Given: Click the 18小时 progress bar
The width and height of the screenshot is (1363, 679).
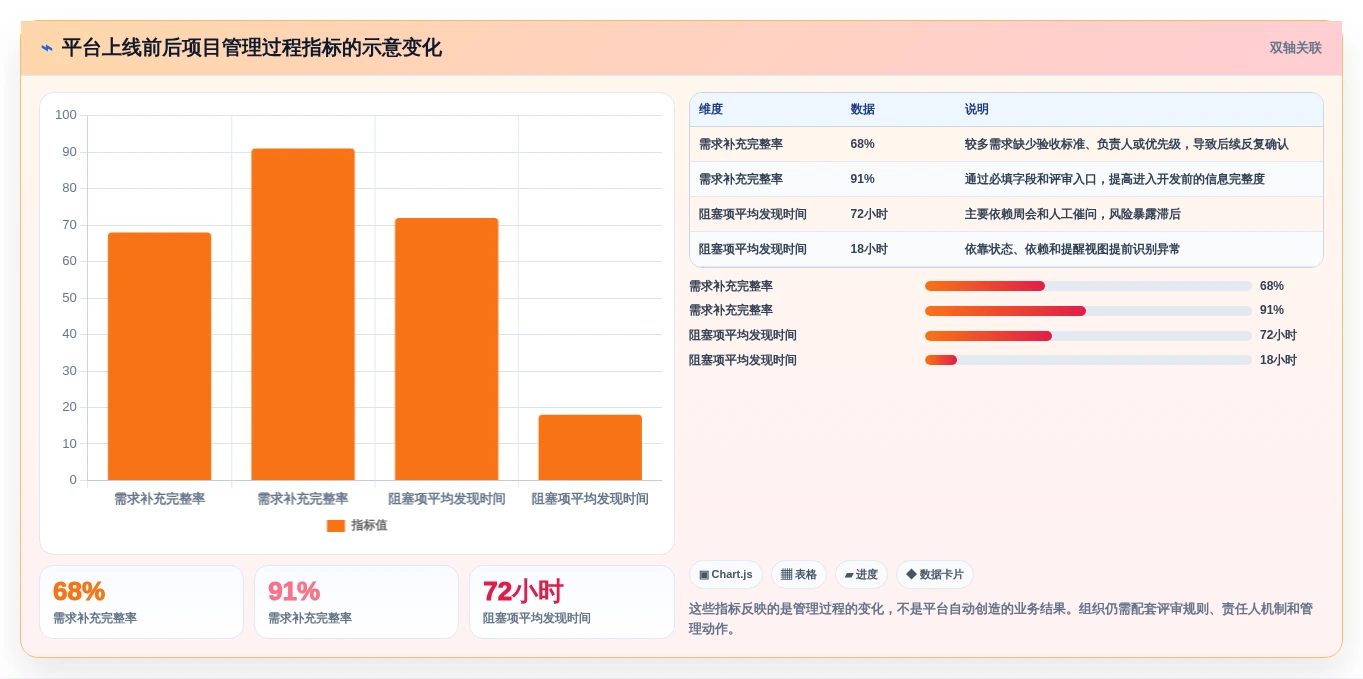Looking at the screenshot, I should coord(1088,360).
